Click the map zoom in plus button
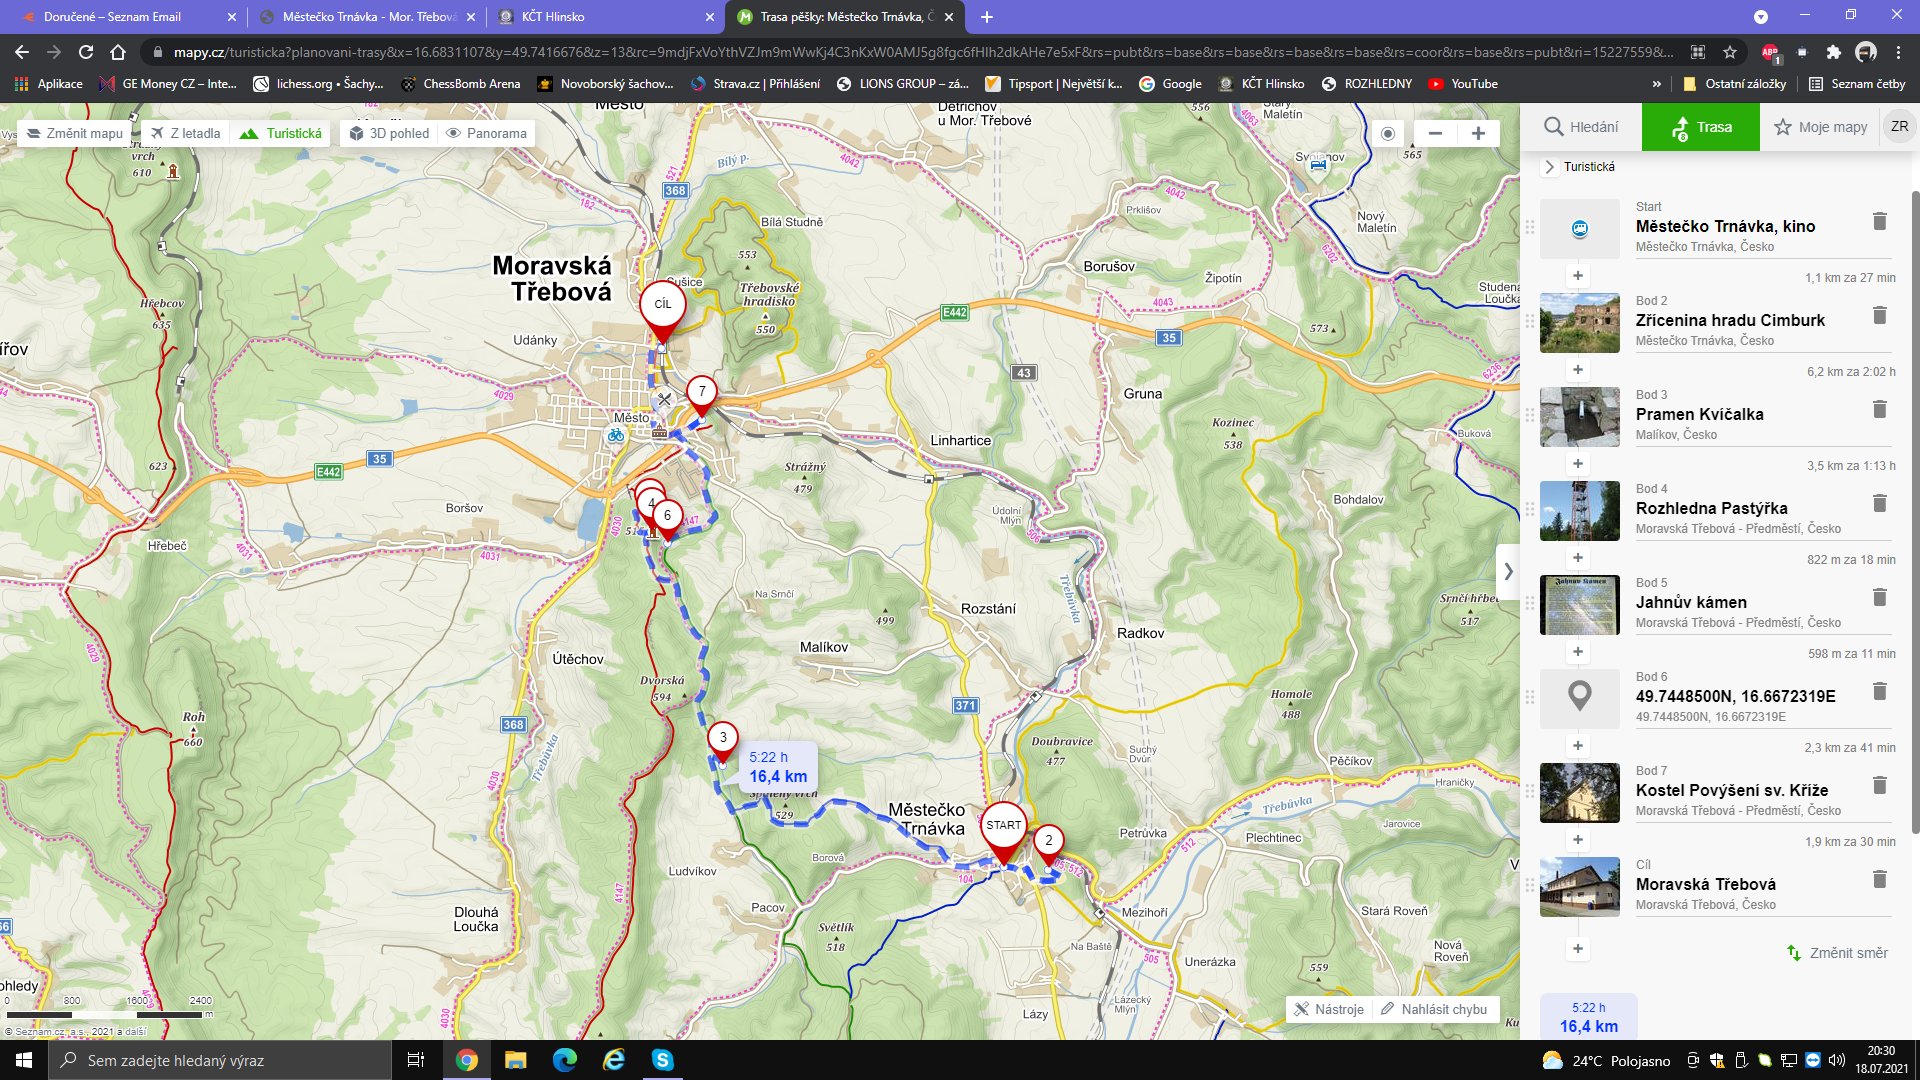Screen dimensions: 1920x1080 [1478, 133]
